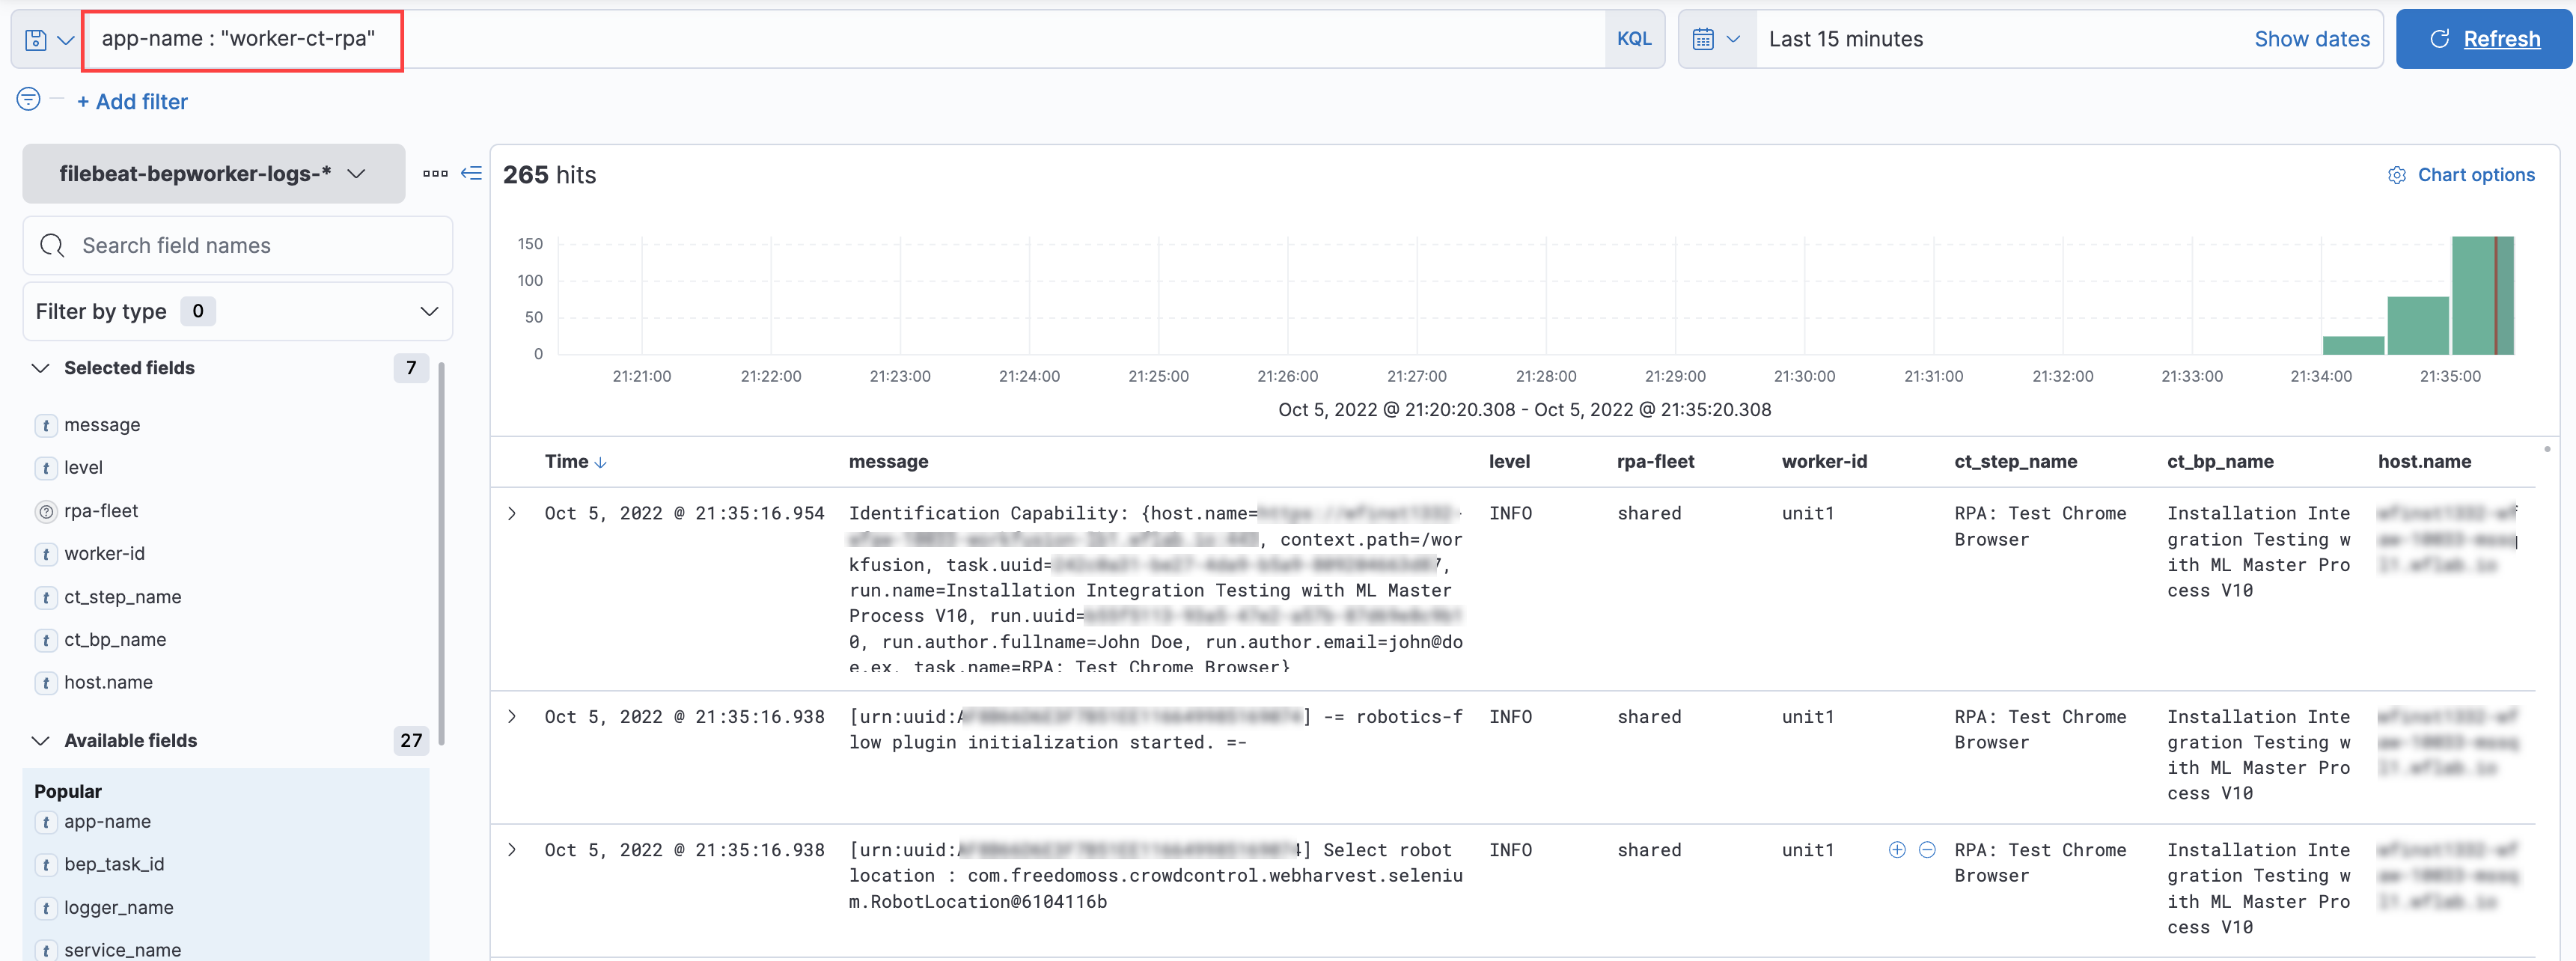Viewport: 2576px width, 961px height.
Task: Collapse the Selected fields section
Action: (x=41, y=369)
